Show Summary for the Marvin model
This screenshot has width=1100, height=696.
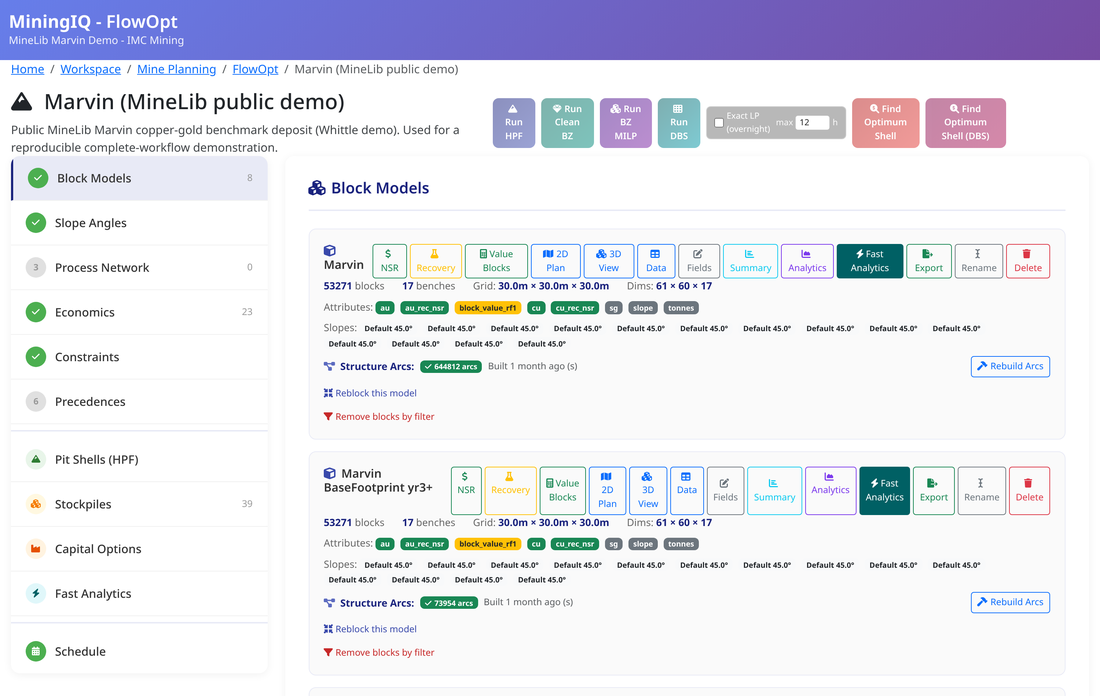coord(750,261)
